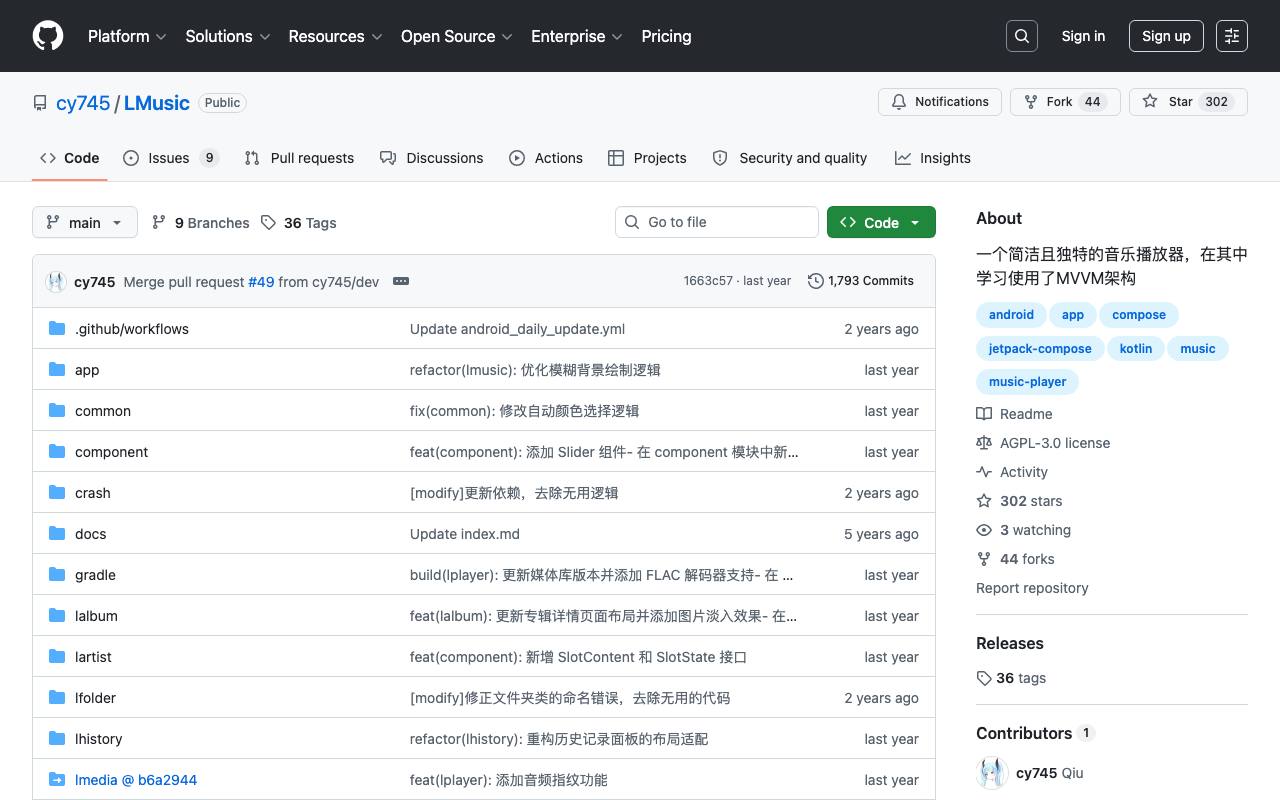Click the stars icon in About
The height and width of the screenshot is (800, 1280).
pyautogui.click(x=984, y=501)
